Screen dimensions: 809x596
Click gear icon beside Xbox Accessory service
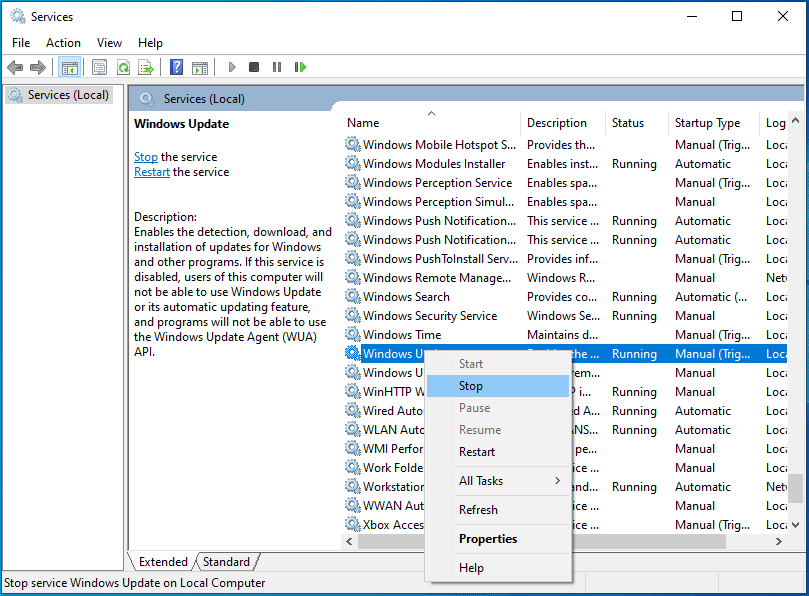[x=353, y=525]
